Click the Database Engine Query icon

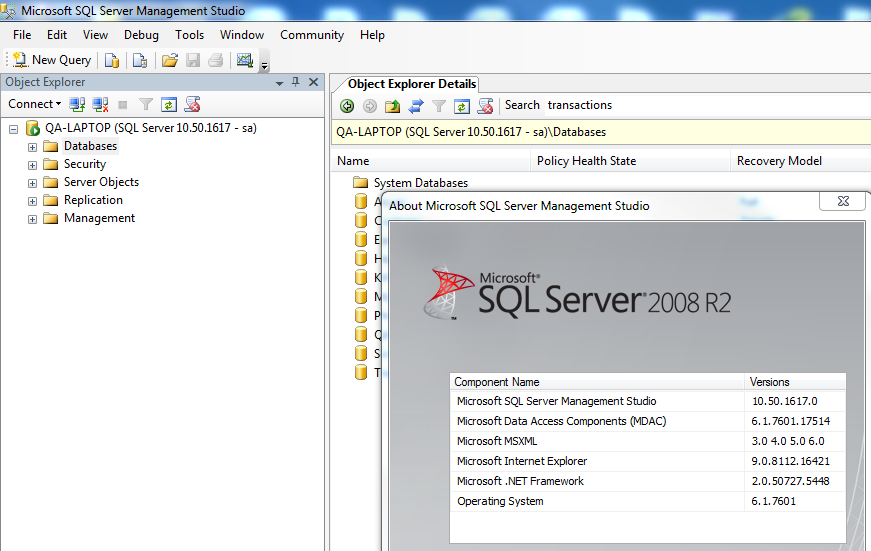tap(112, 60)
